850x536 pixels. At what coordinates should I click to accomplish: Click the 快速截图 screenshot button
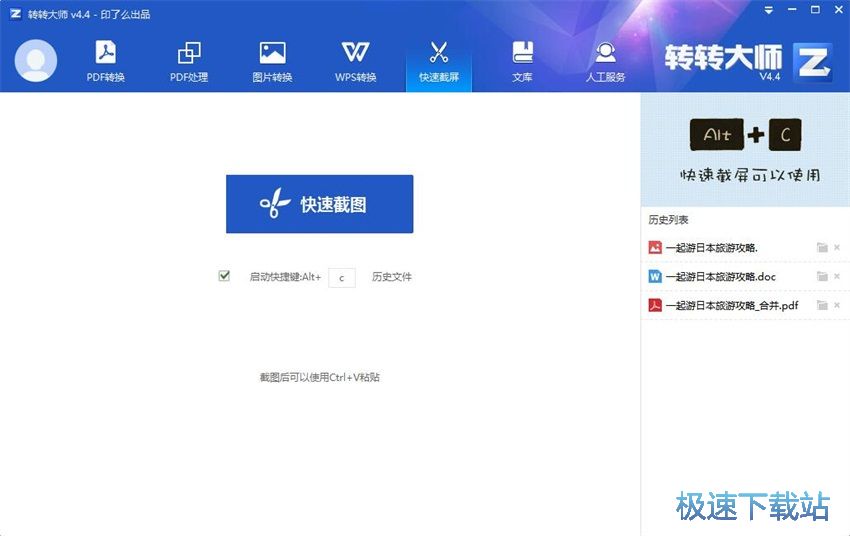click(319, 204)
